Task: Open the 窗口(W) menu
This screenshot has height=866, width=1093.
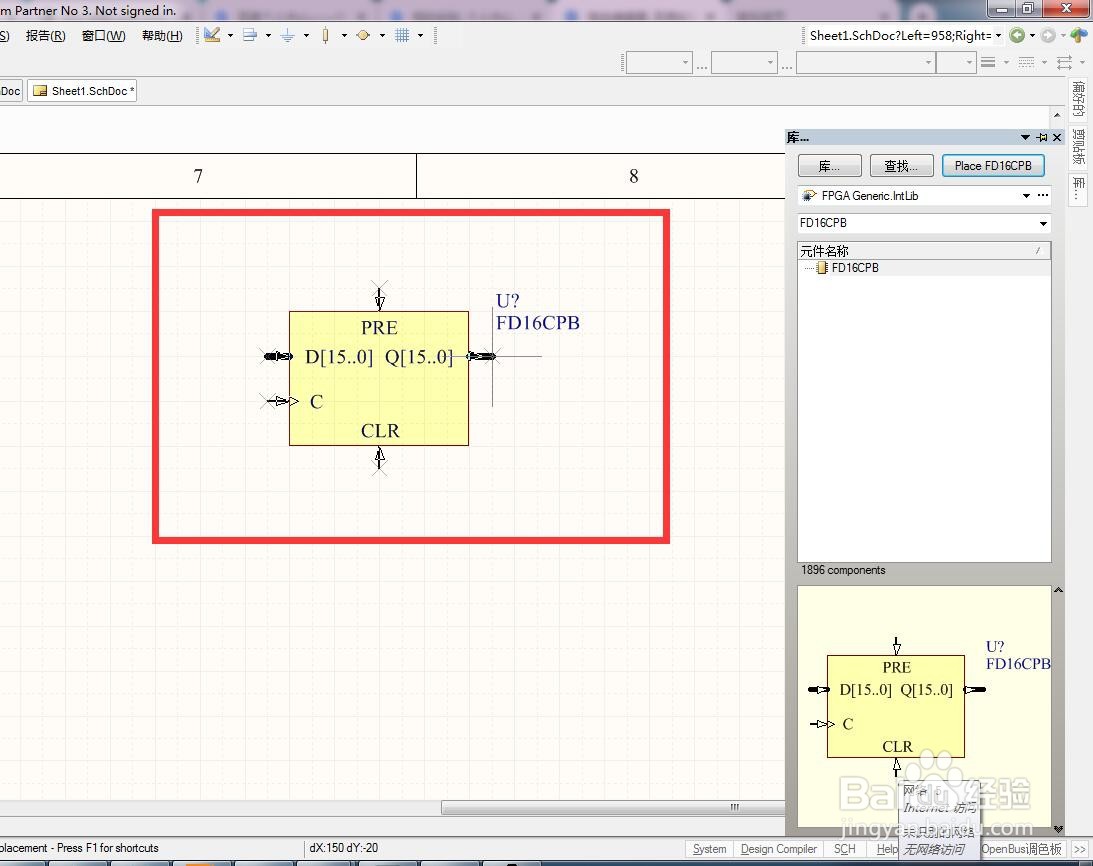Action: (103, 36)
